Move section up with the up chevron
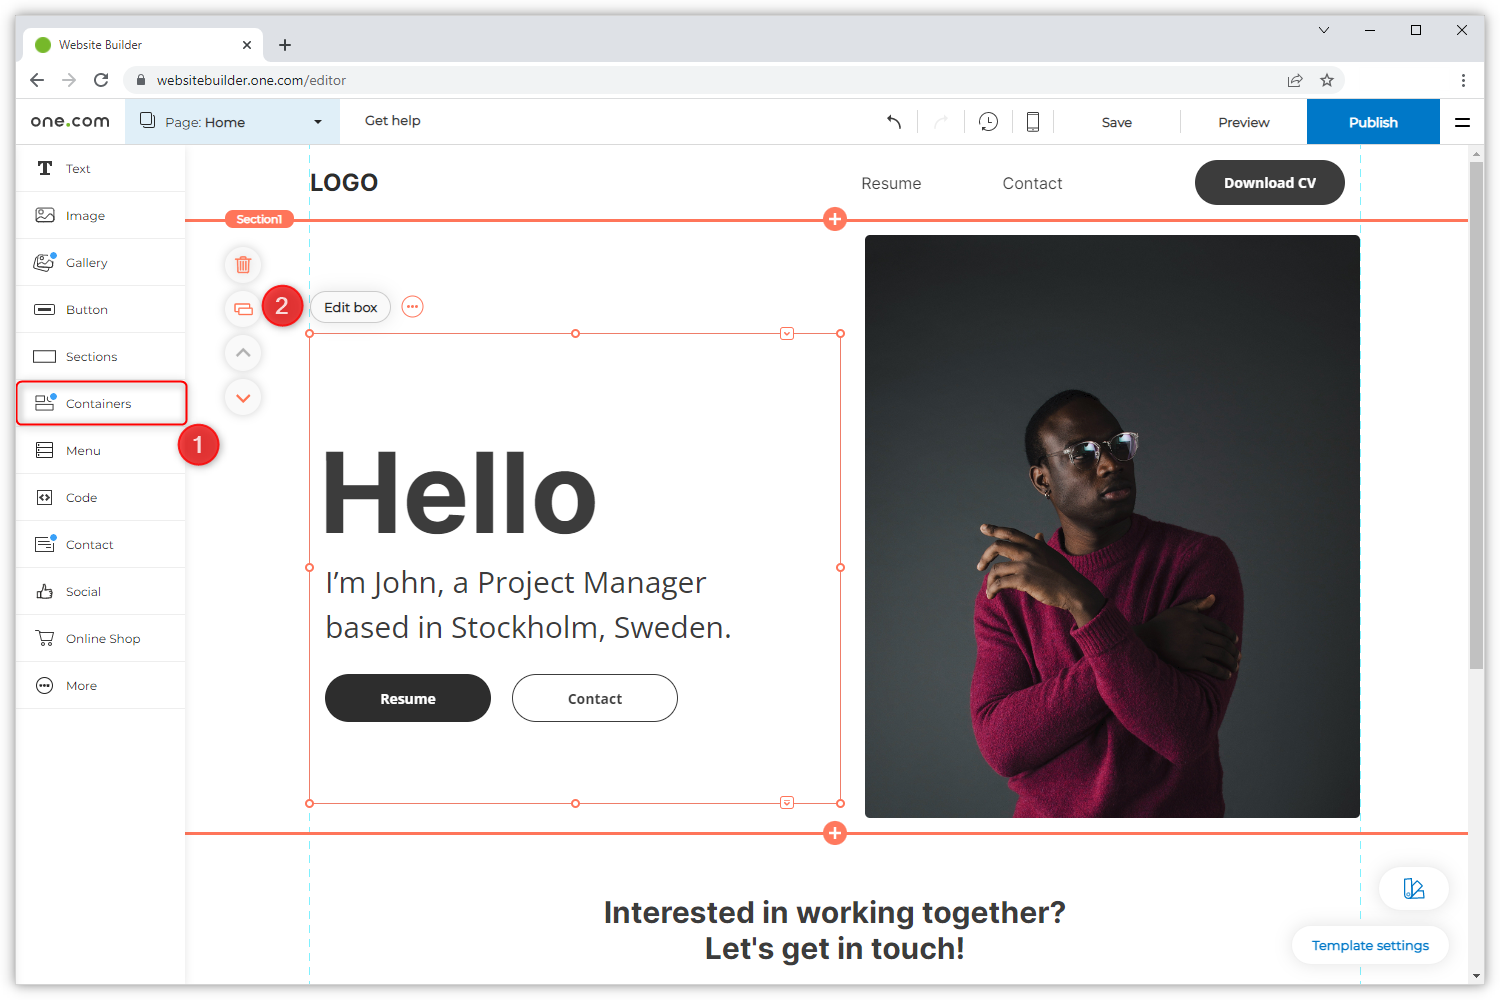 (x=243, y=353)
